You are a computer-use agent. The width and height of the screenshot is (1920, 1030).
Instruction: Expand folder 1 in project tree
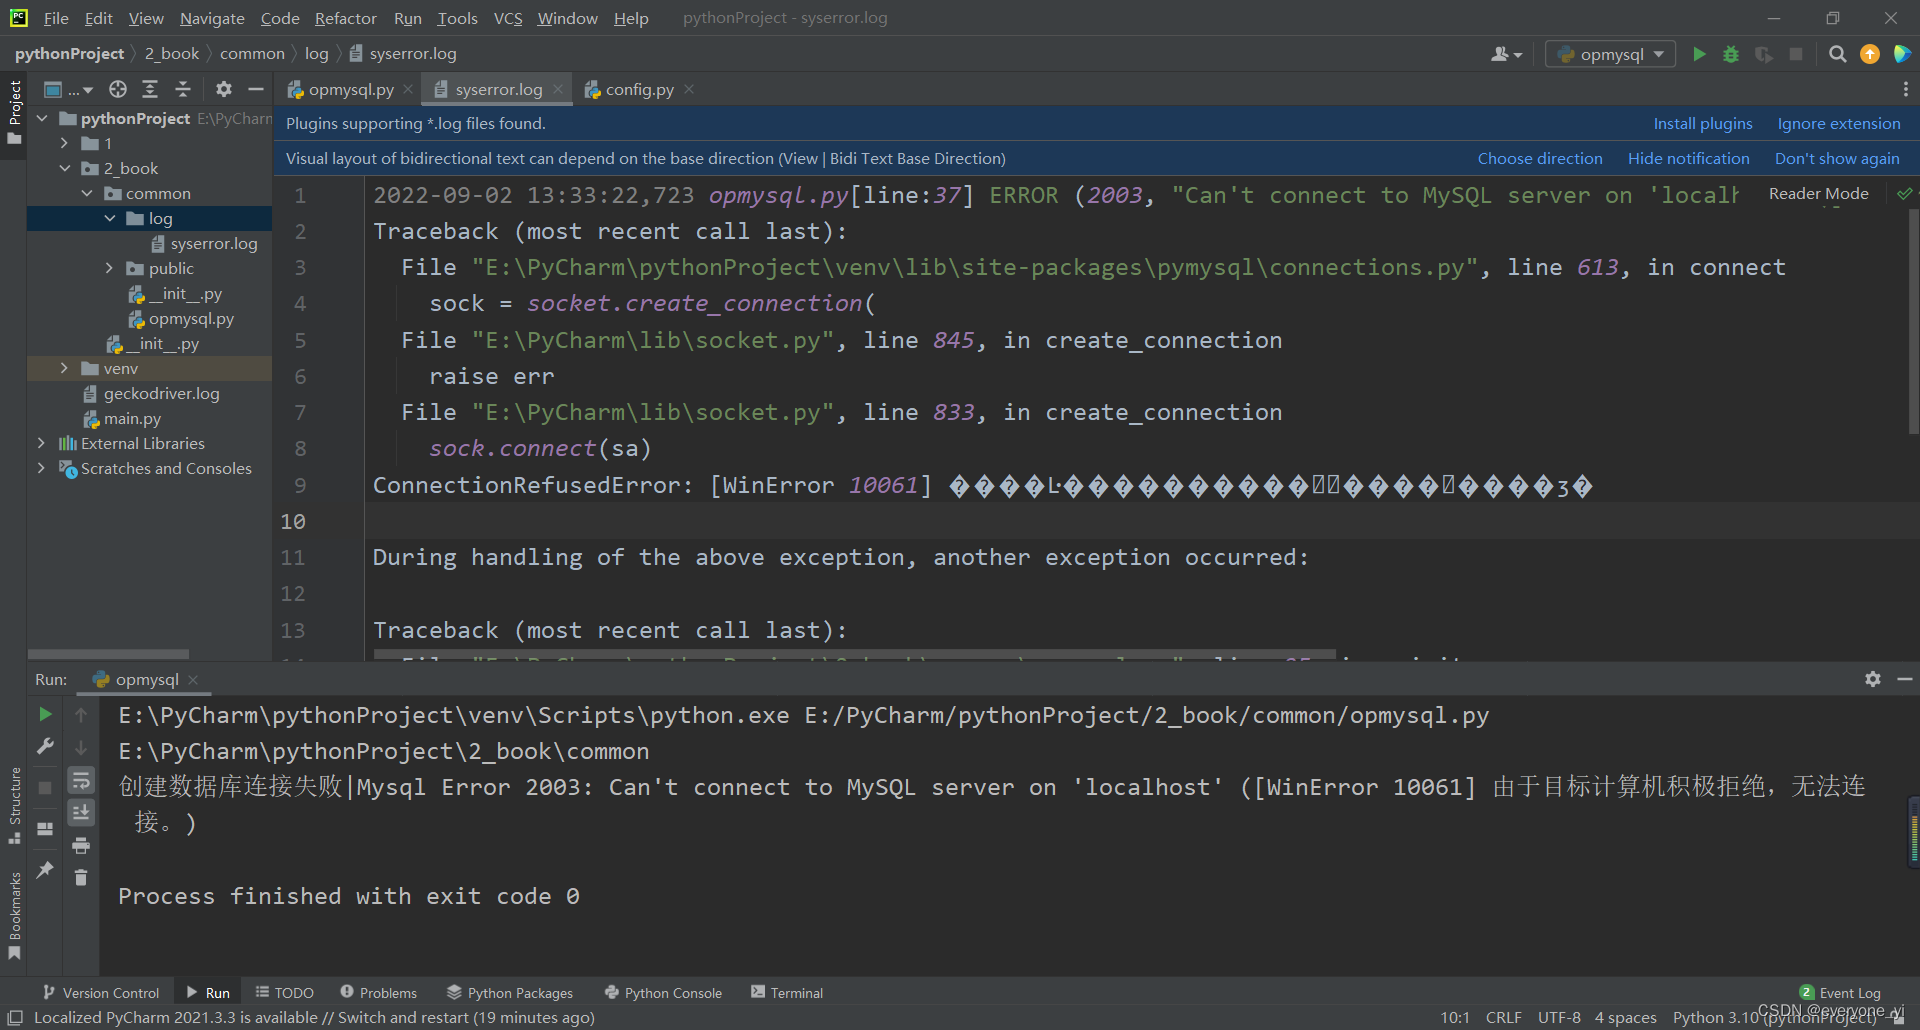click(65, 143)
